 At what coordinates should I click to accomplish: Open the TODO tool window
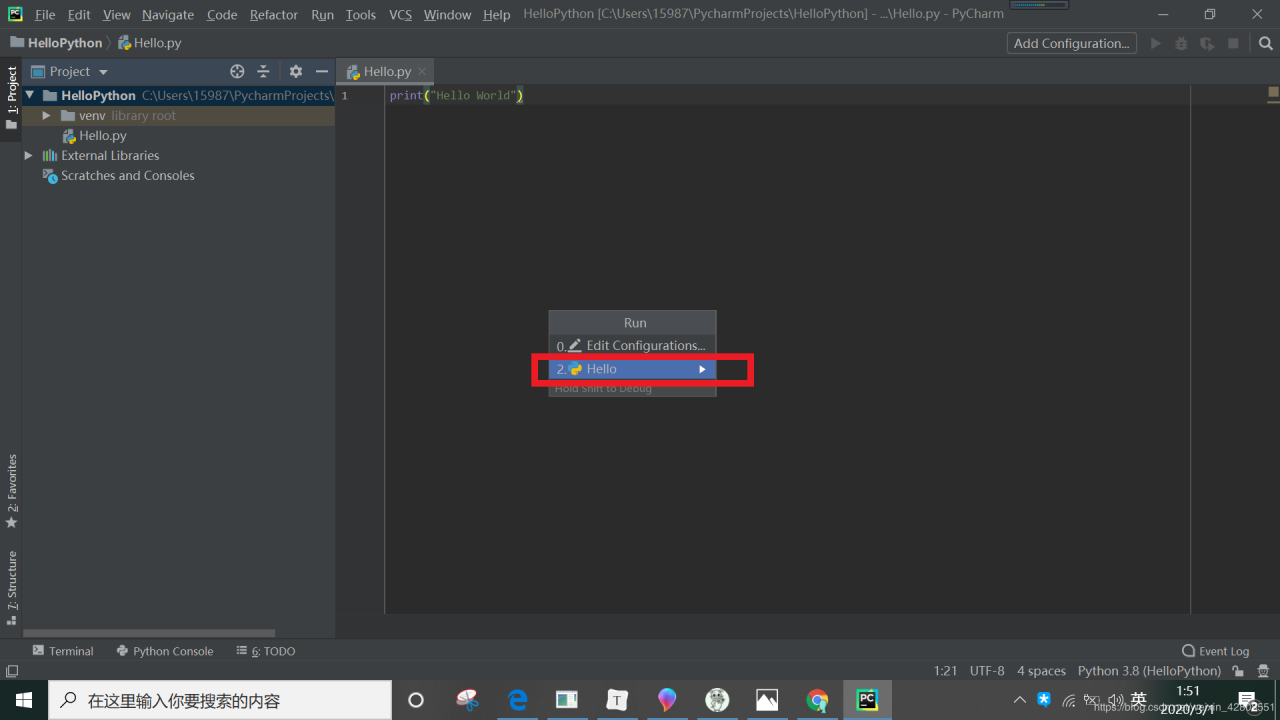coord(266,651)
